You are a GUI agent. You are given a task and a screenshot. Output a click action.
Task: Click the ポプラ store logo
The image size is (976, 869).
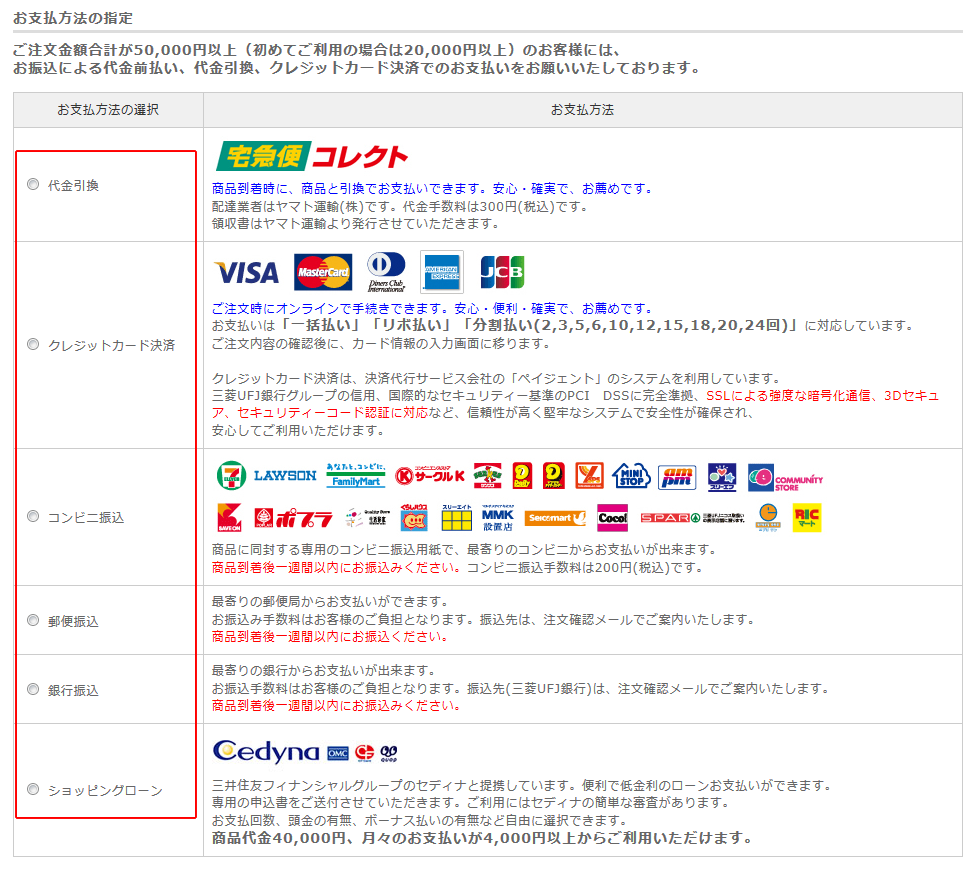point(294,518)
